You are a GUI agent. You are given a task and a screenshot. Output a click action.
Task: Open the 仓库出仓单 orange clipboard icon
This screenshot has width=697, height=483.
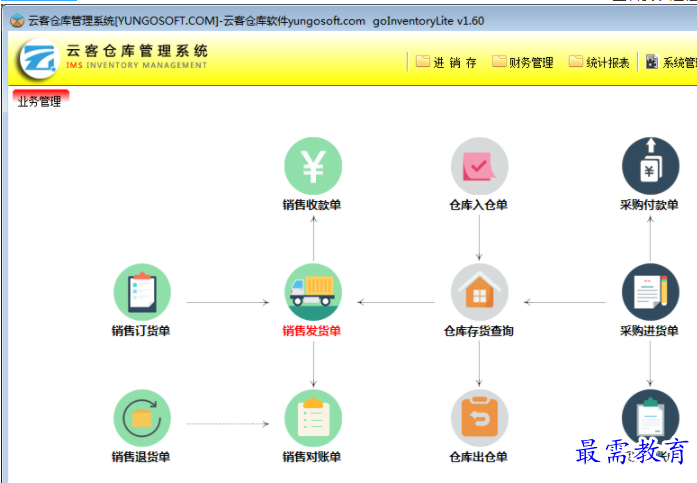(480, 418)
